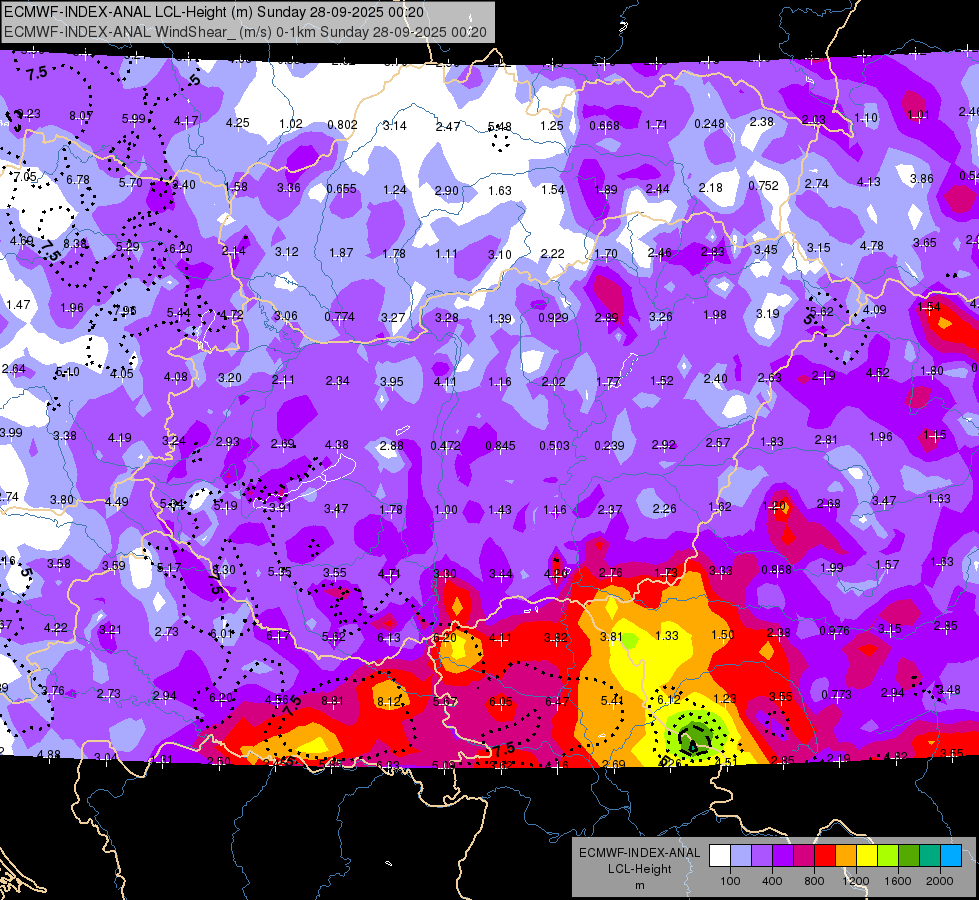Select the orange legend swatch
Viewport: 979px width, 900px height.
pos(846,856)
